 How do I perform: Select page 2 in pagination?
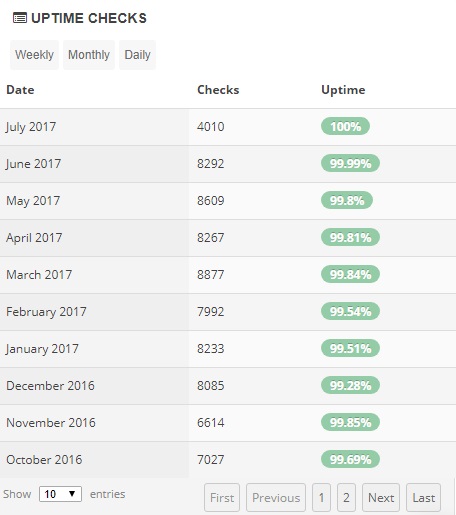click(346, 497)
